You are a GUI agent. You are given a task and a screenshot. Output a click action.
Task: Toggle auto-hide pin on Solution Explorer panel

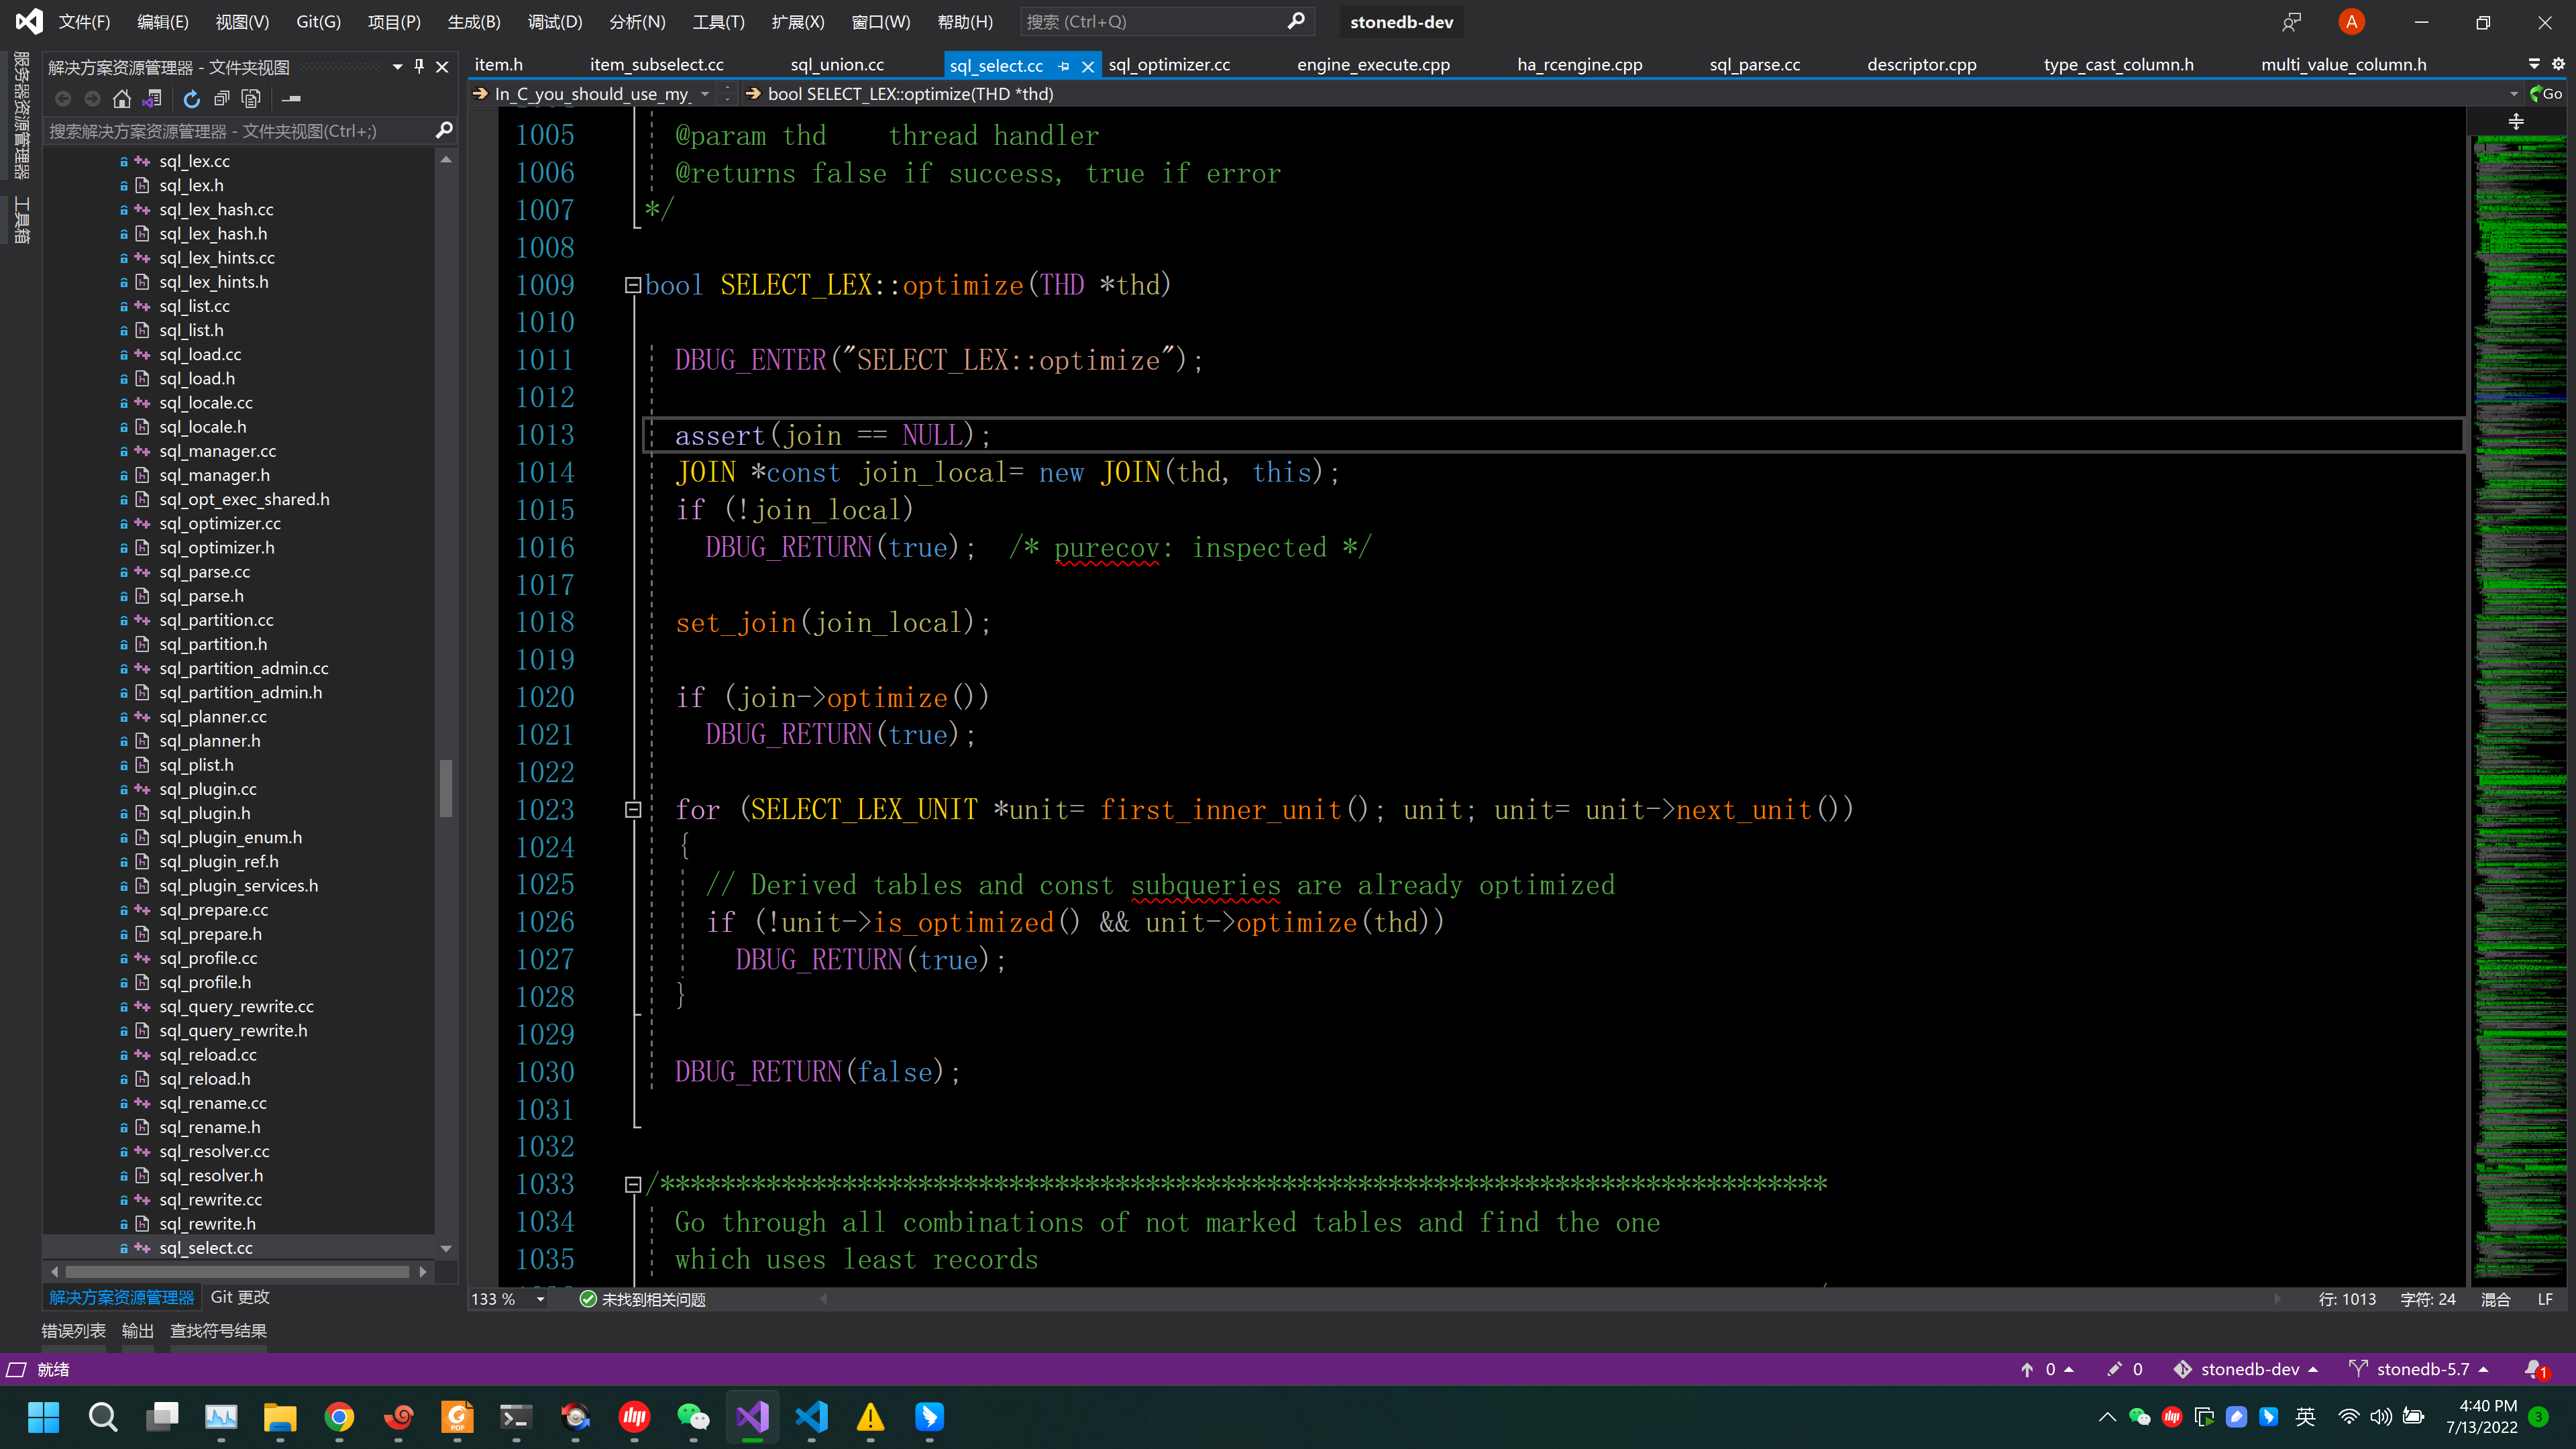click(419, 66)
